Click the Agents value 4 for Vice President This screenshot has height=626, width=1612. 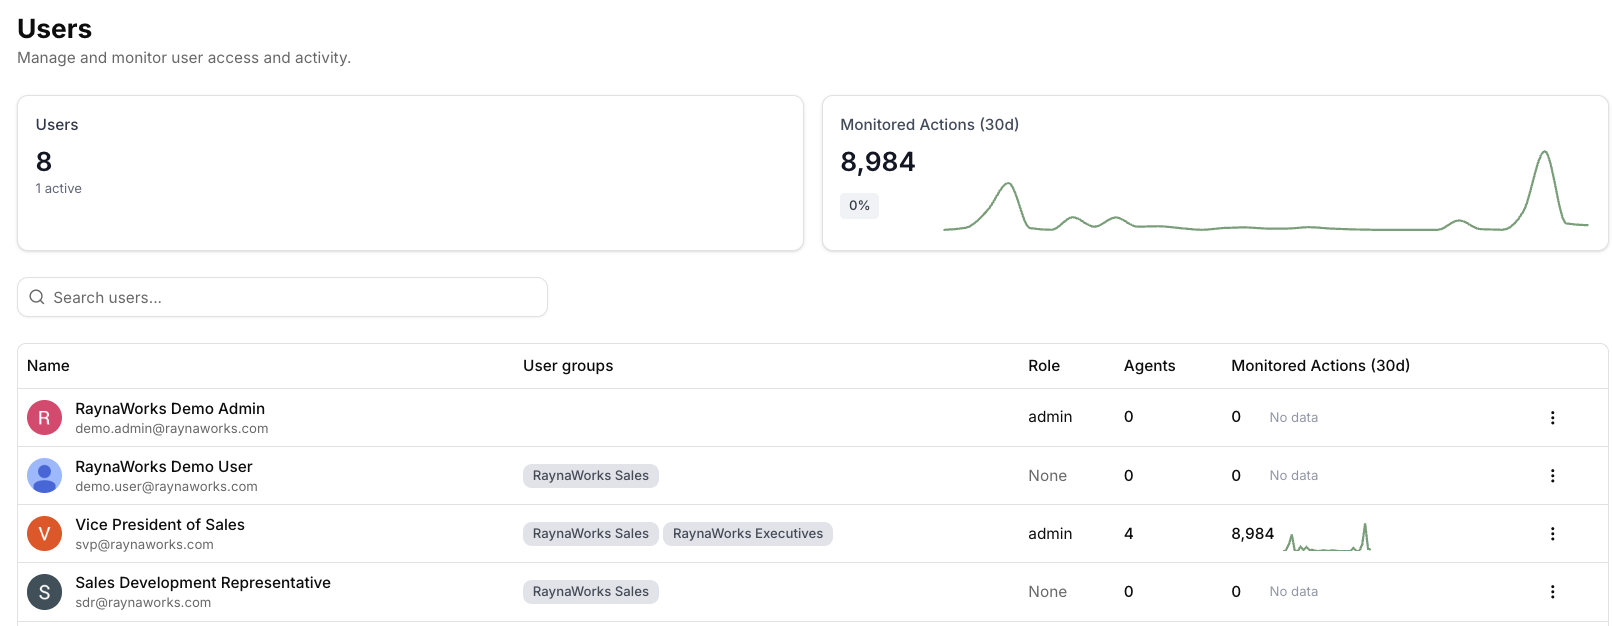[1129, 534]
